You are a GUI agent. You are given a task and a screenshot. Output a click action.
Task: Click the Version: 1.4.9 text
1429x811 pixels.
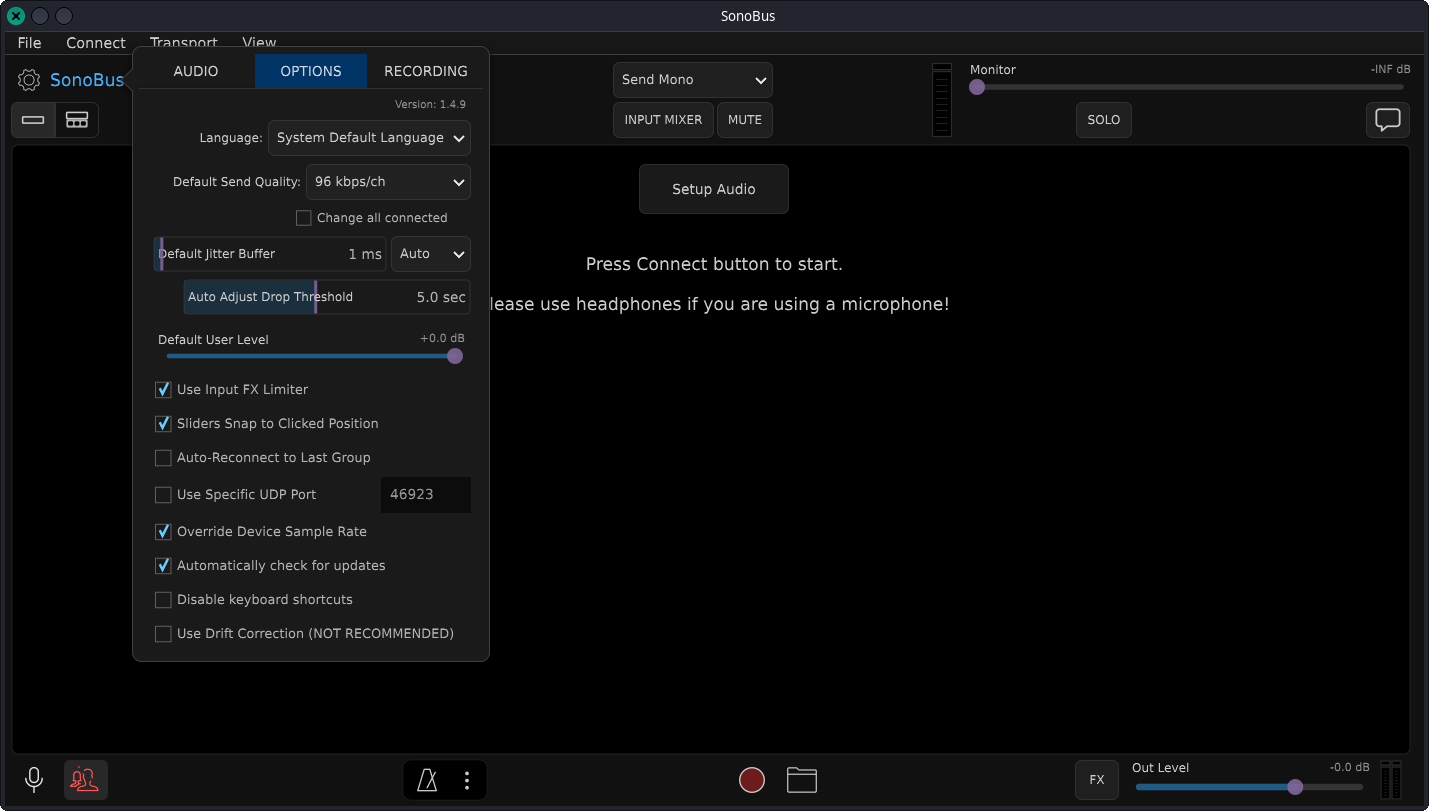(x=430, y=104)
